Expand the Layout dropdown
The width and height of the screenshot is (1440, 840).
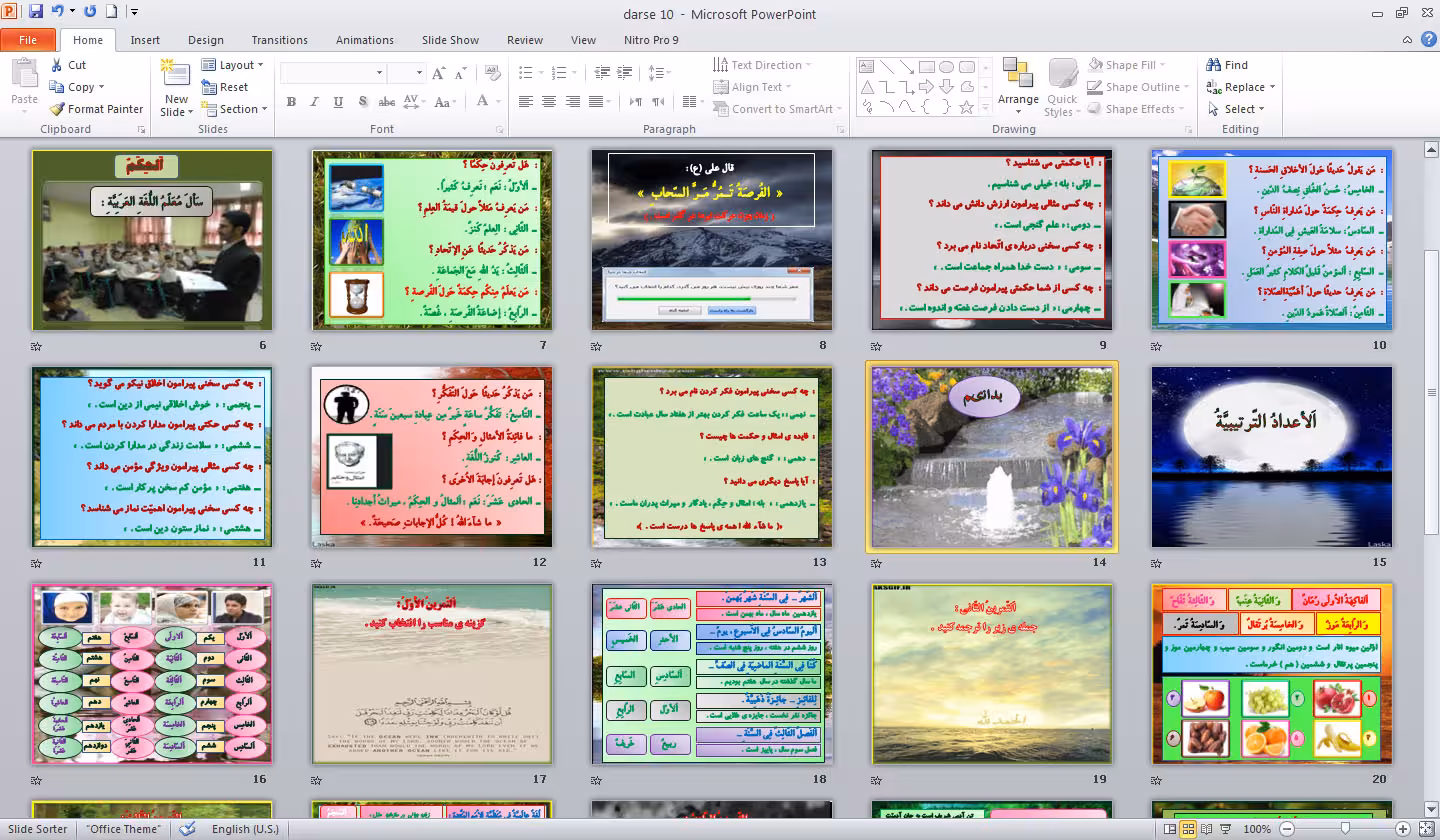pyautogui.click(x=233, y=65)
